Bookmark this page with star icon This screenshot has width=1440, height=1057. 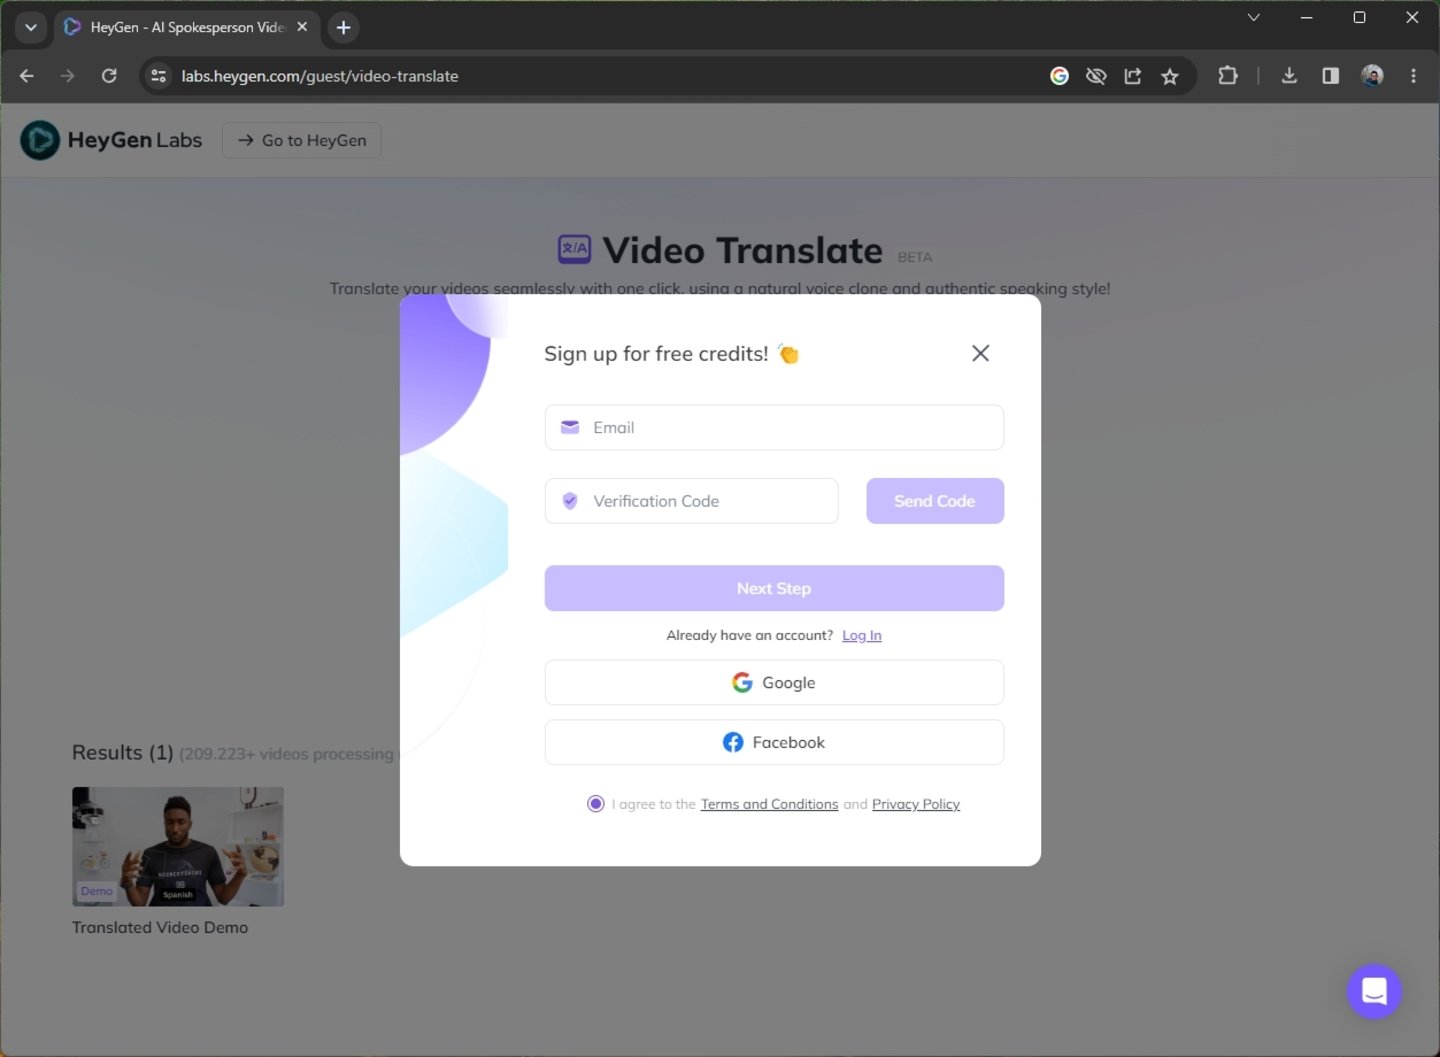pos(1170,76)
